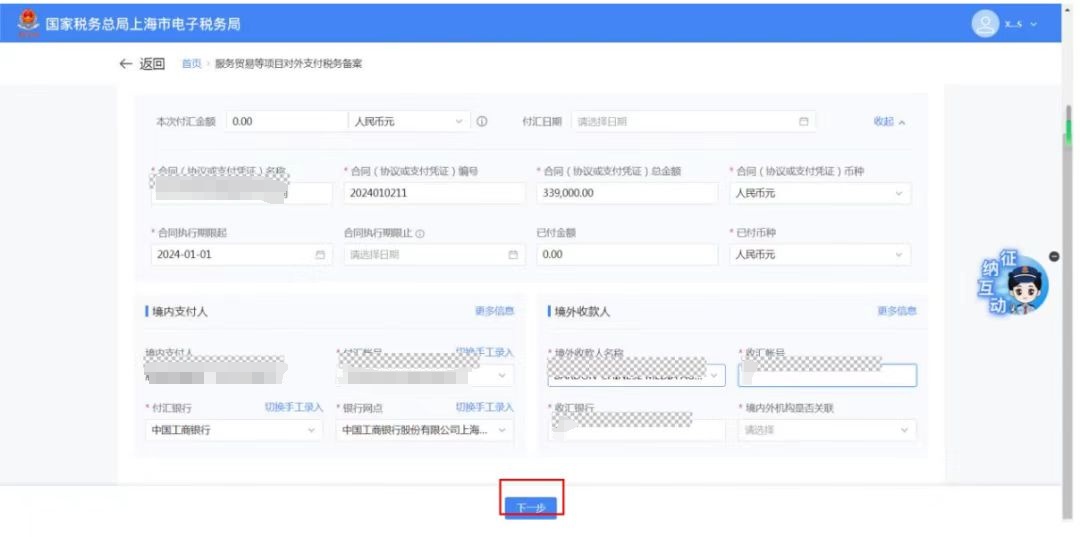Select the 境内外机构是否关联 dropdown

[x=827, y=430]
